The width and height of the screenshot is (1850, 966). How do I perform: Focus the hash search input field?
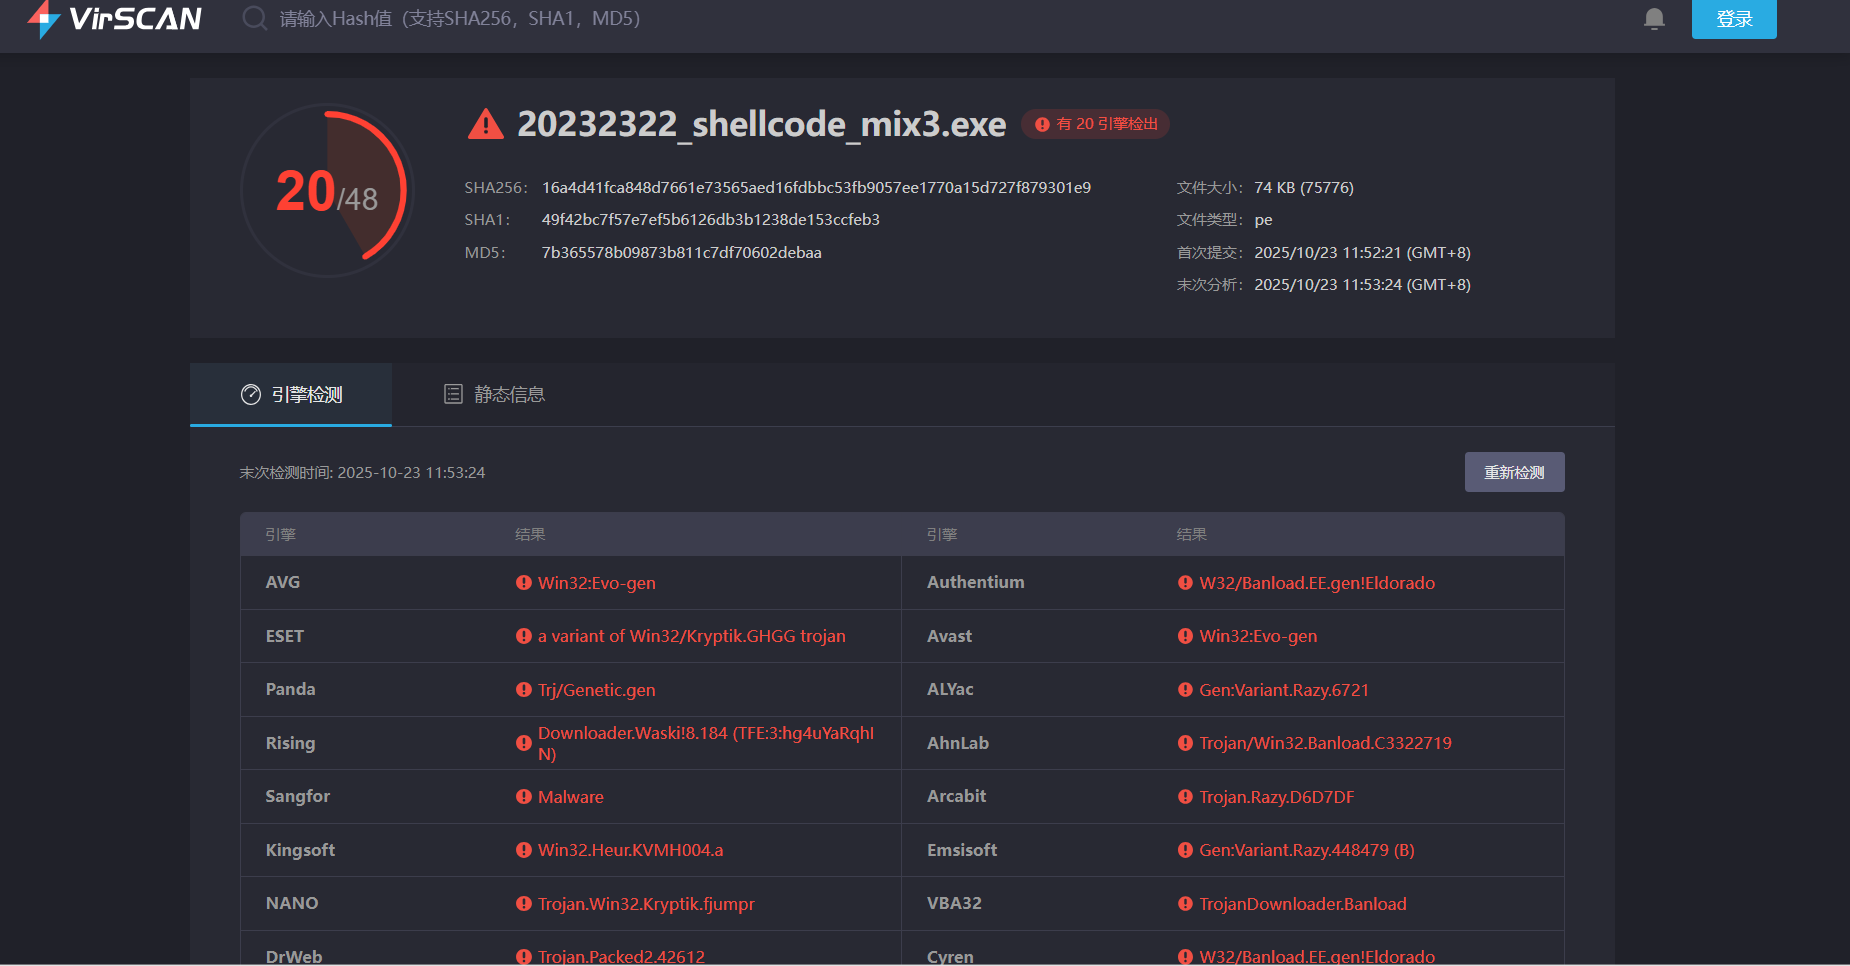[x=460, y=18]
